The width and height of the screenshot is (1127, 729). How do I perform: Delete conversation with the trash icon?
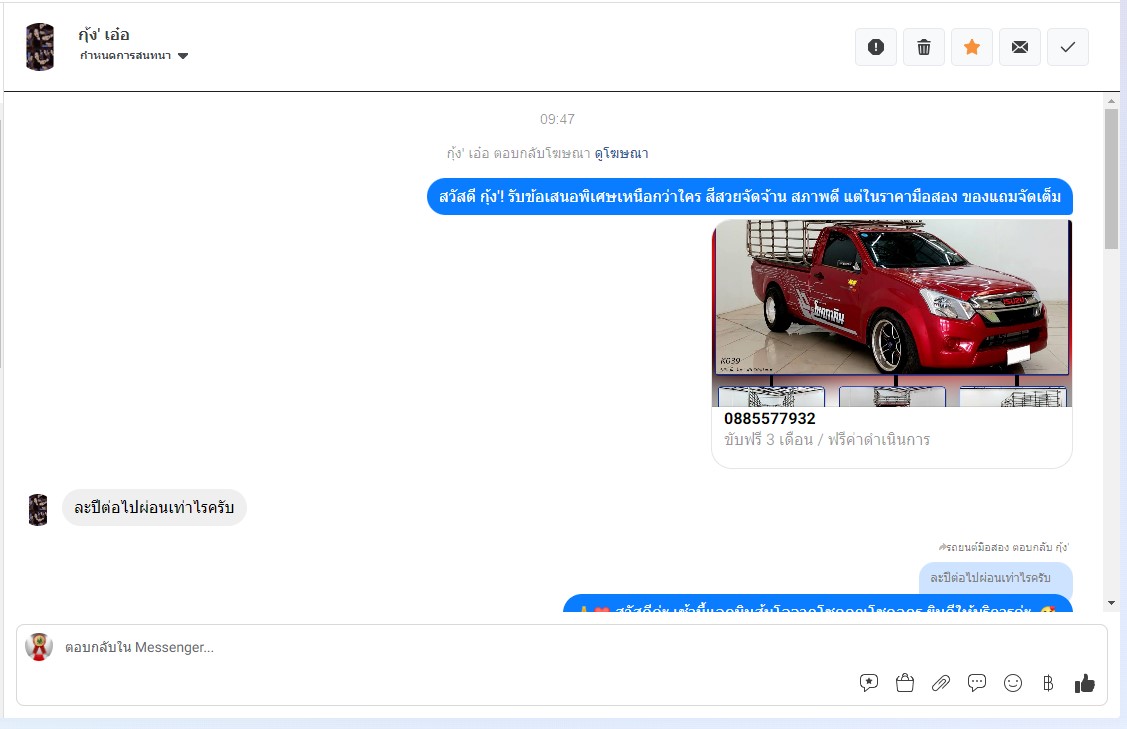(924, 47)
